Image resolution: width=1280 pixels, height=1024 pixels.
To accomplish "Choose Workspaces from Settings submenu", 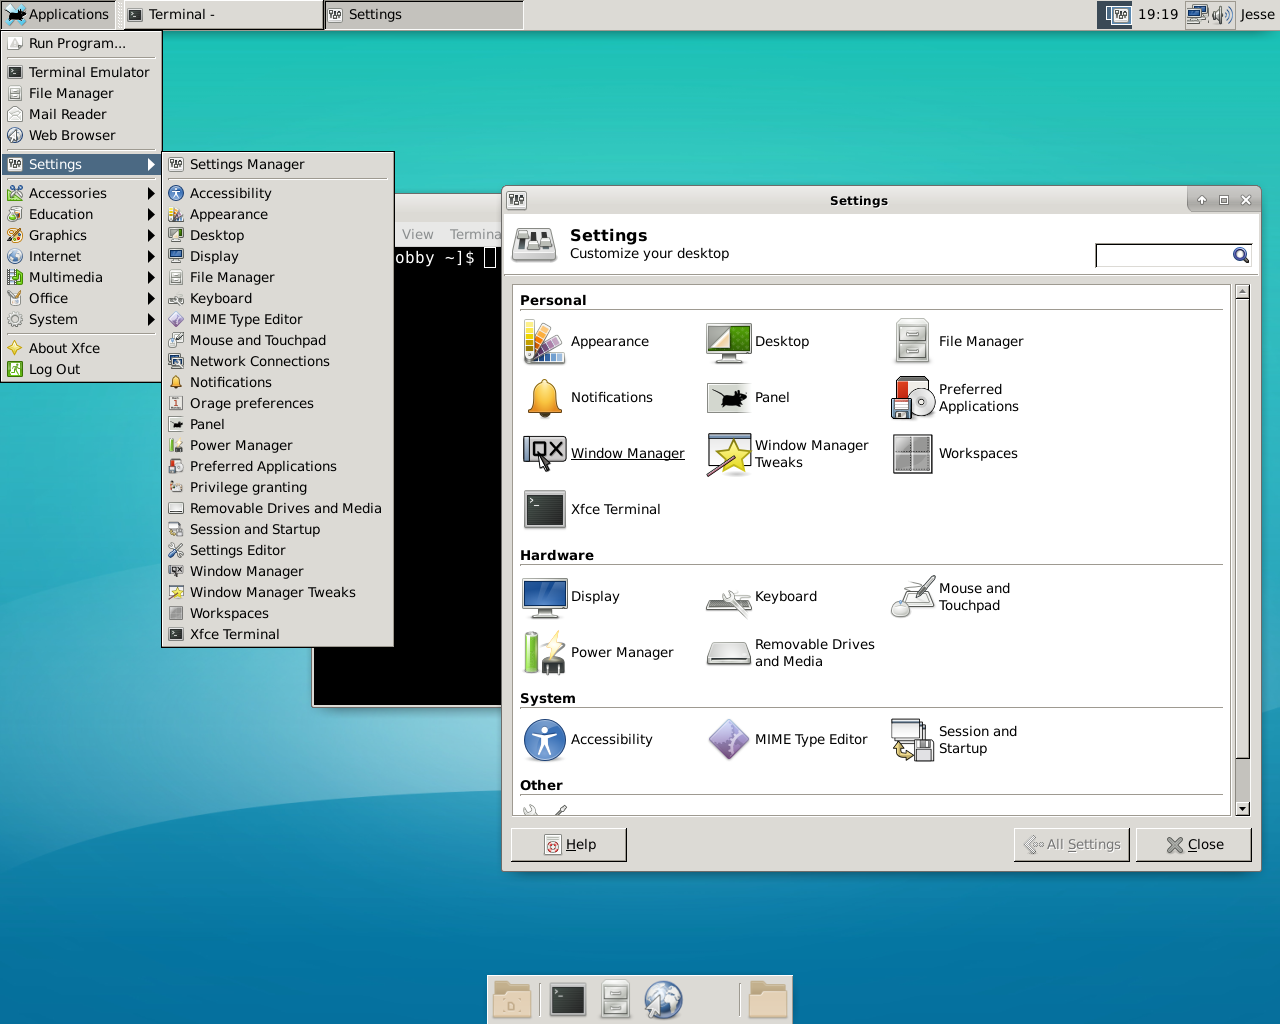I will [x=278, y=613].
